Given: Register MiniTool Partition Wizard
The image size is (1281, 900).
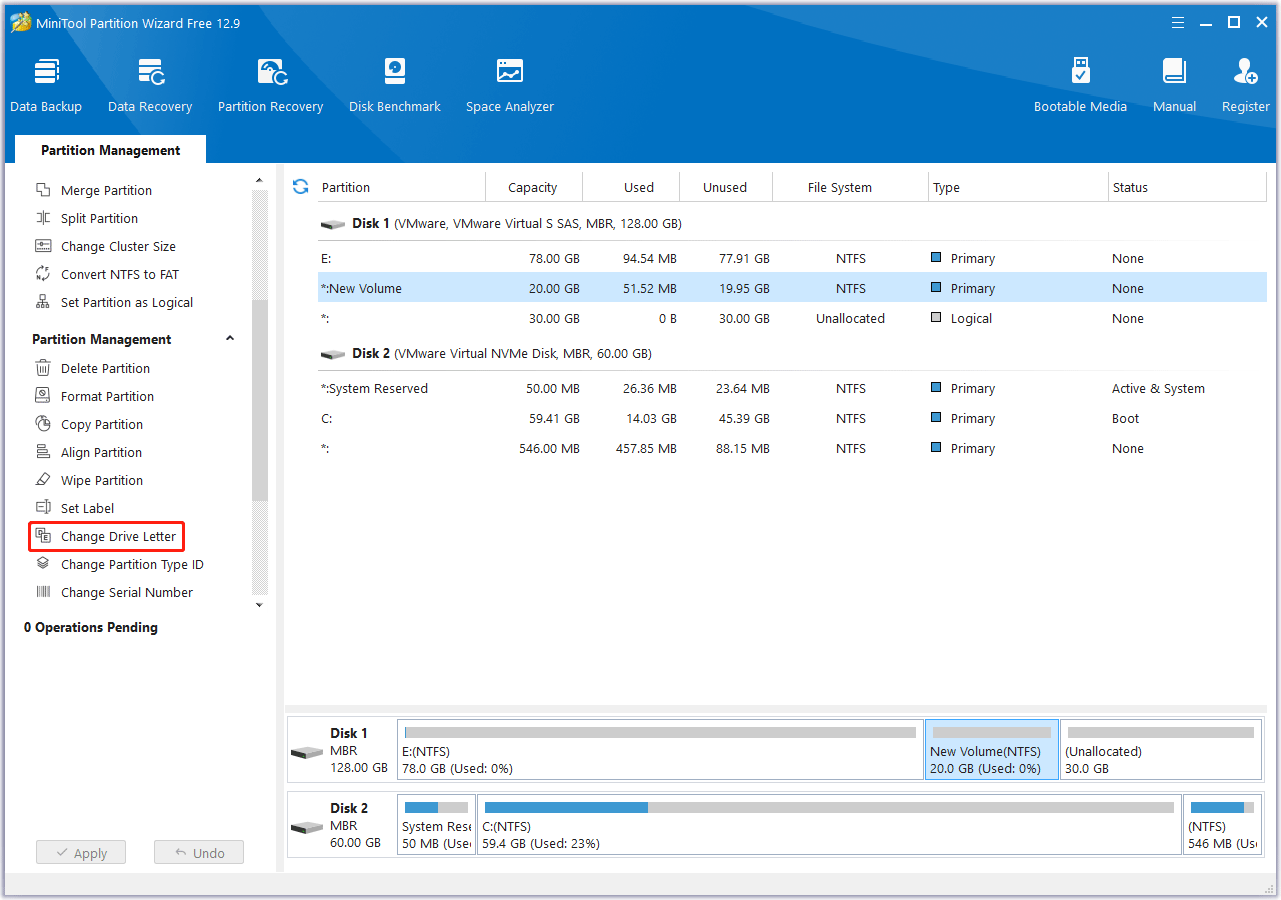Looking at the screenshot, I should 1245,84.
